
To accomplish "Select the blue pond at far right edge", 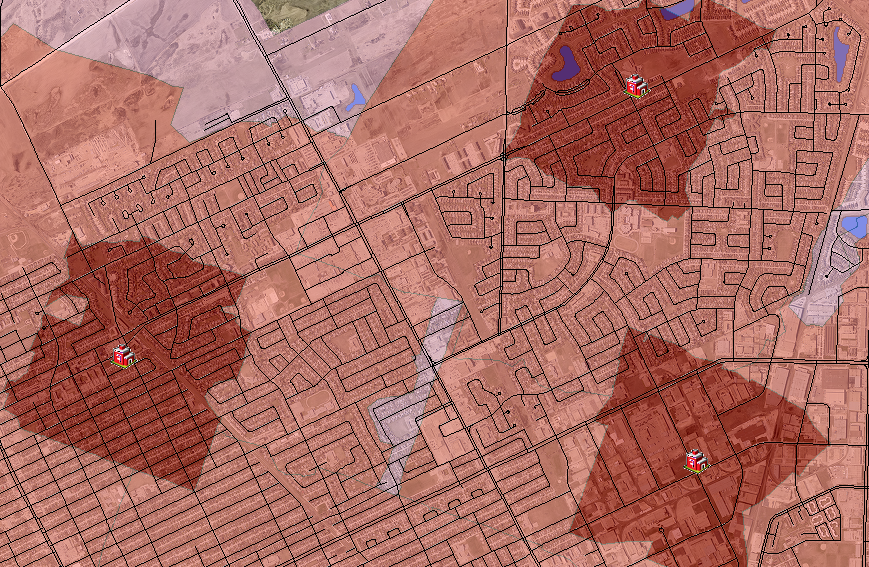I will [853, 226].
